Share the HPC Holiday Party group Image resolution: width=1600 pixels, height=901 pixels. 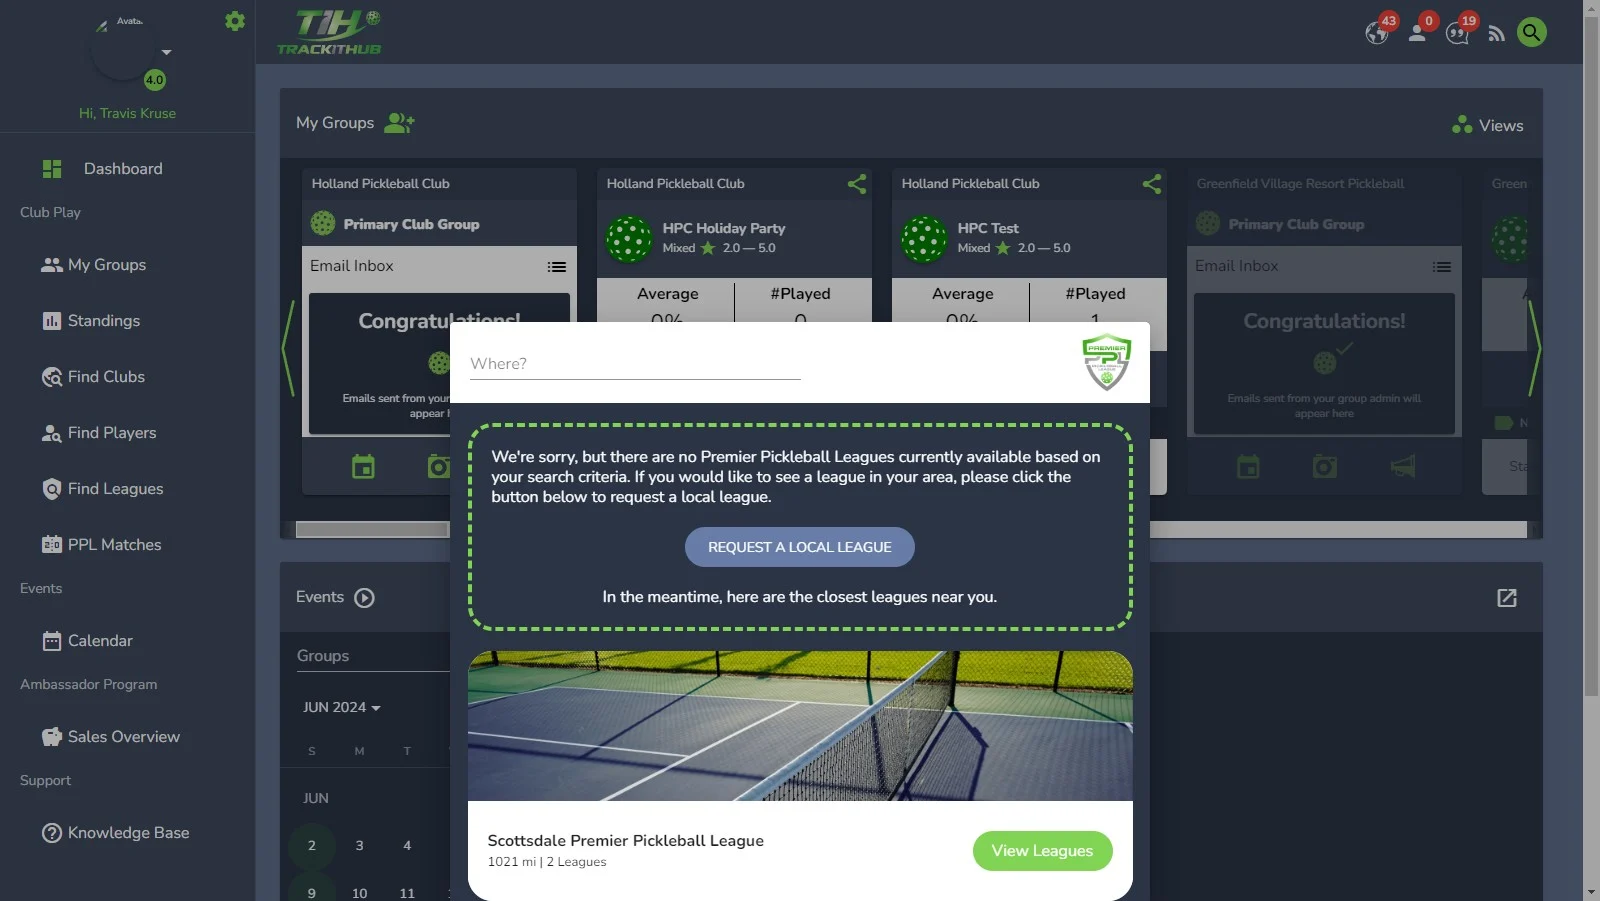pyautogui.click(x=857, y=184)
